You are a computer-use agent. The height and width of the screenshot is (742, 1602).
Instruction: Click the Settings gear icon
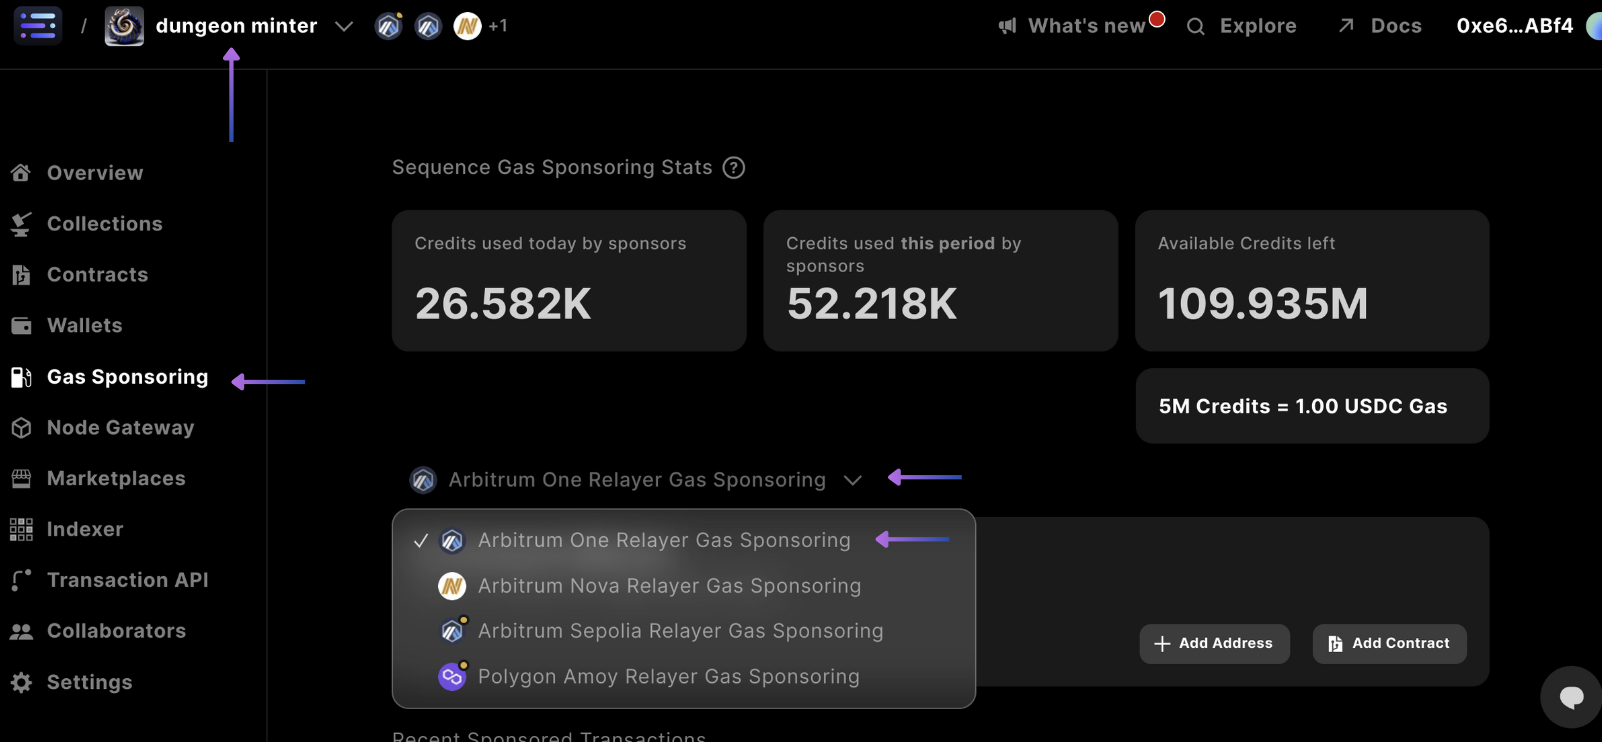click(21, 682)
